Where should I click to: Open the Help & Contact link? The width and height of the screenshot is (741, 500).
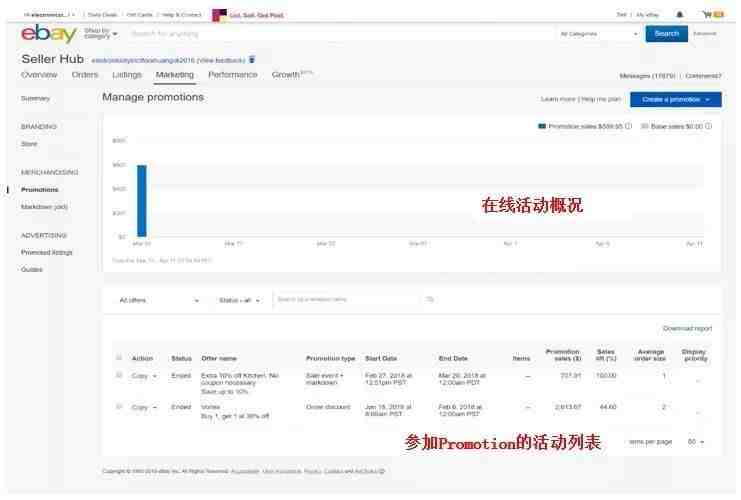[x=181, y=15]
